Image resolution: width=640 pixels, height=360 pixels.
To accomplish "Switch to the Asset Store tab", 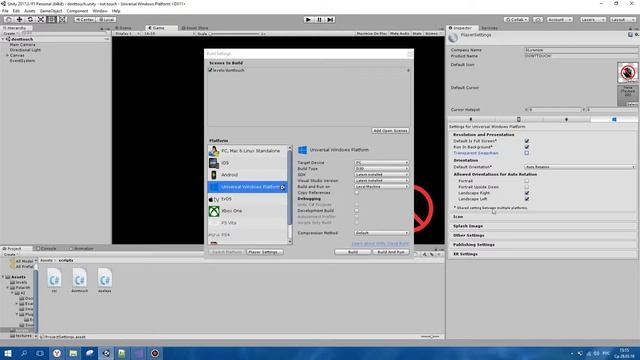I will (195, 28).
